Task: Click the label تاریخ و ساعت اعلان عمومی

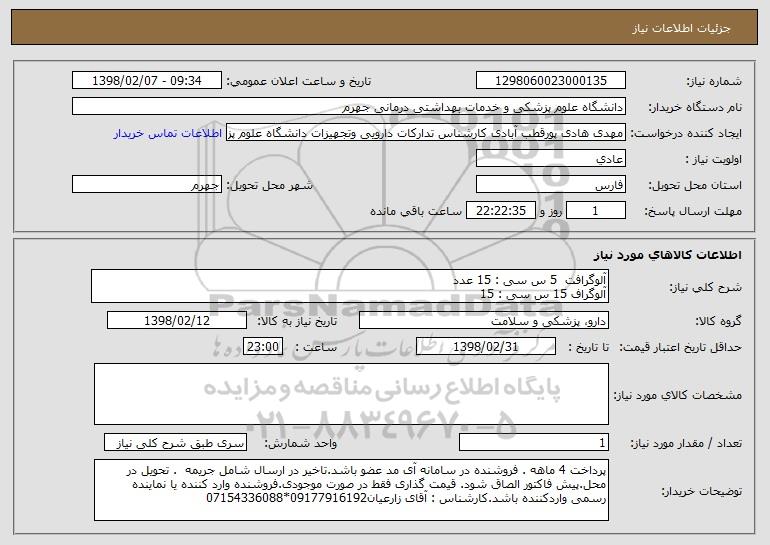Action: 299,82
